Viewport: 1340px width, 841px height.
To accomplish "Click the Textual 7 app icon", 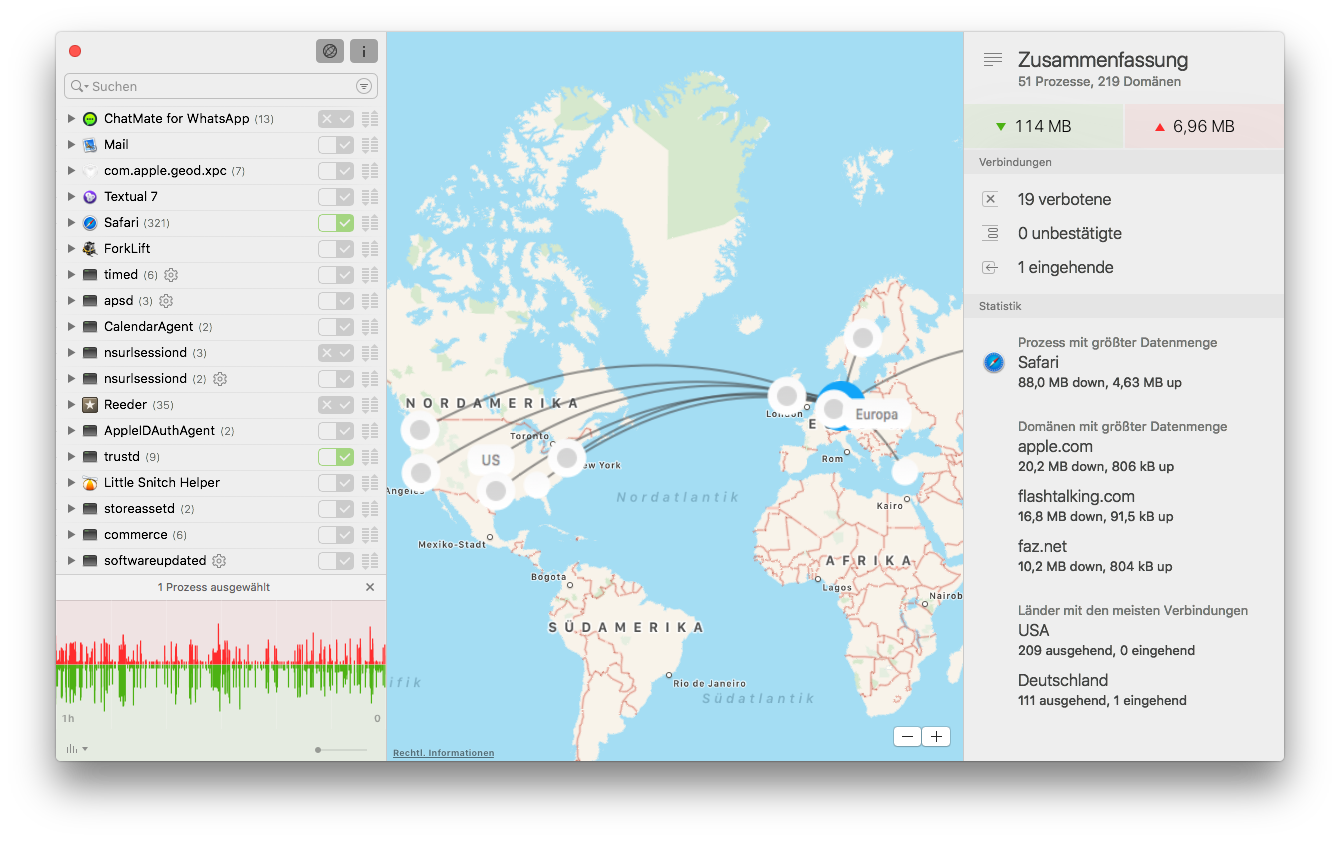I will [90, 197].
